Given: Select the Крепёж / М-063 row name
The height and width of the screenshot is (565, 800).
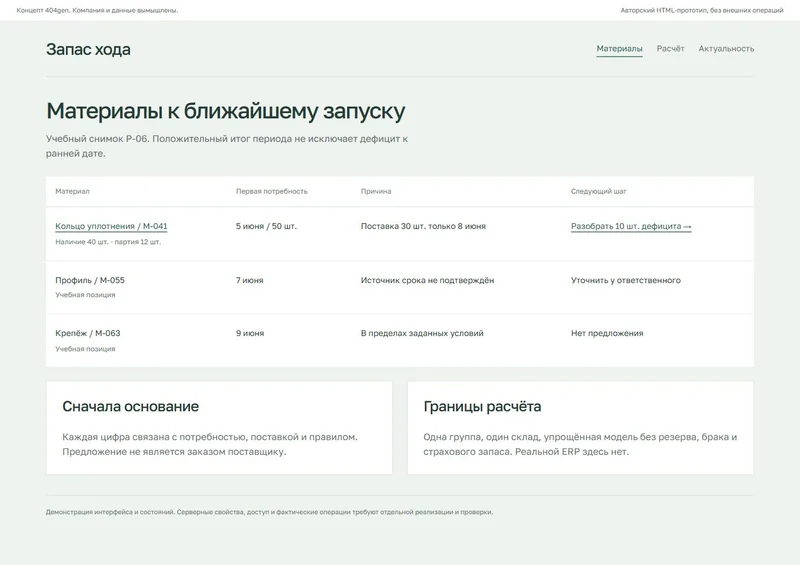Looking at the screenshot, I should click(x=88, y=333).
